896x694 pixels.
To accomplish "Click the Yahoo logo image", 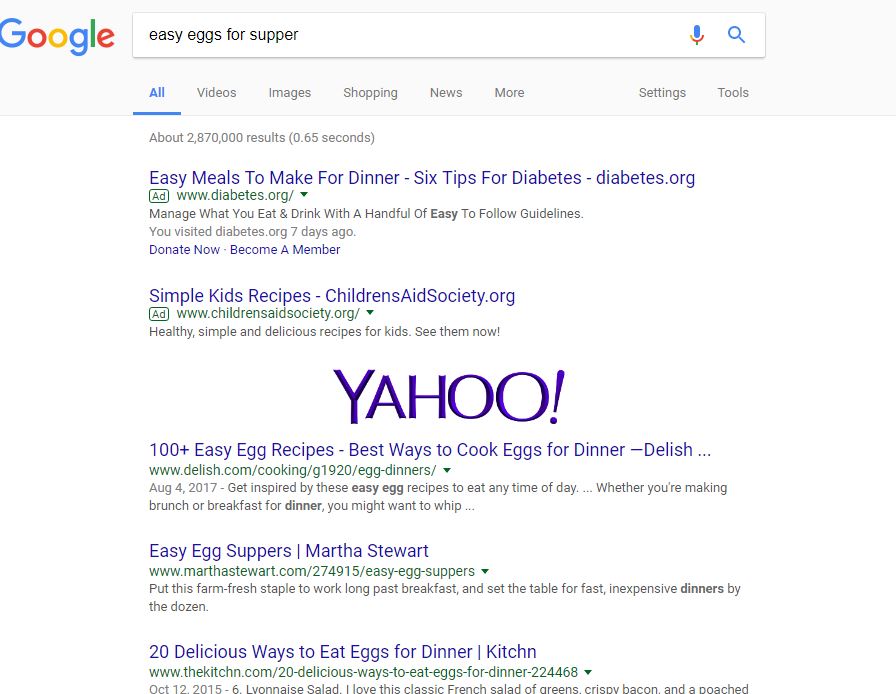I will pyautogui.click(x=449, y=396).
